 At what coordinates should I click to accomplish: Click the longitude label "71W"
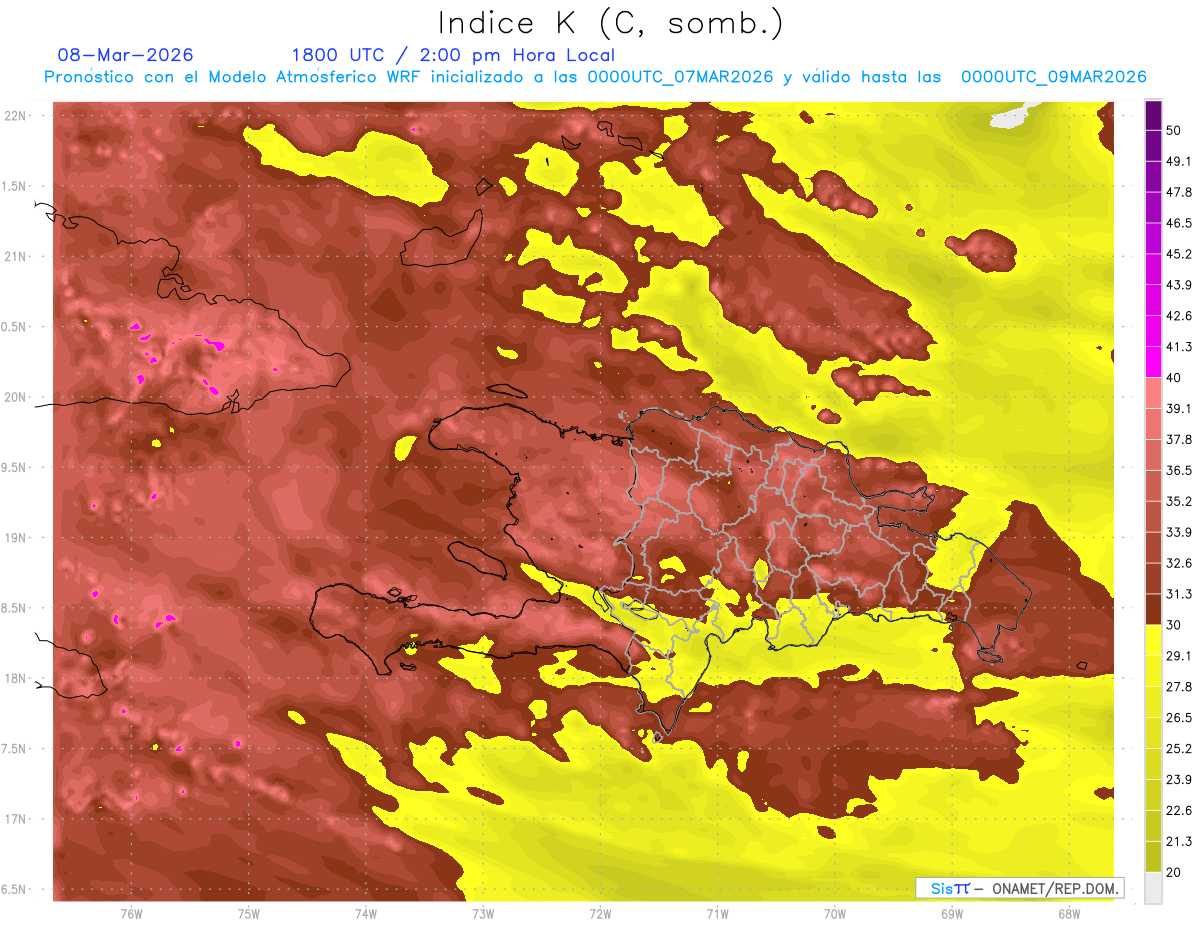click(717, 913)
